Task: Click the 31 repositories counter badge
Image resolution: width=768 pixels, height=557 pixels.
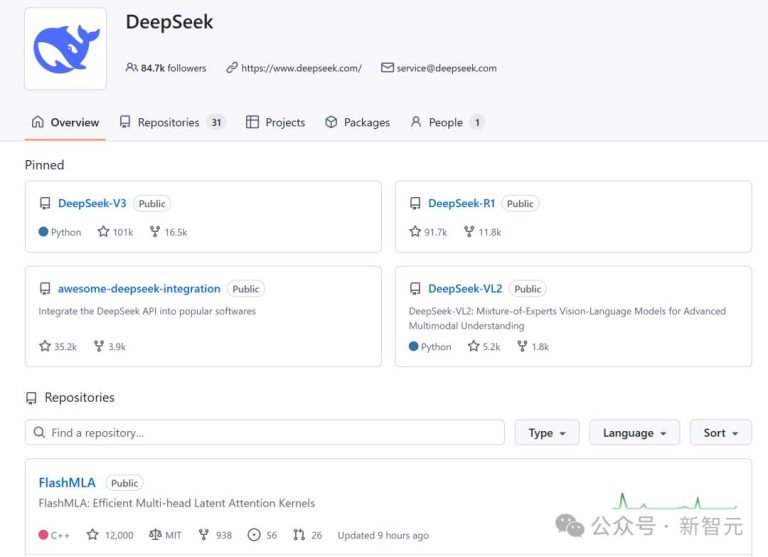Action: (x=216, y=122)
